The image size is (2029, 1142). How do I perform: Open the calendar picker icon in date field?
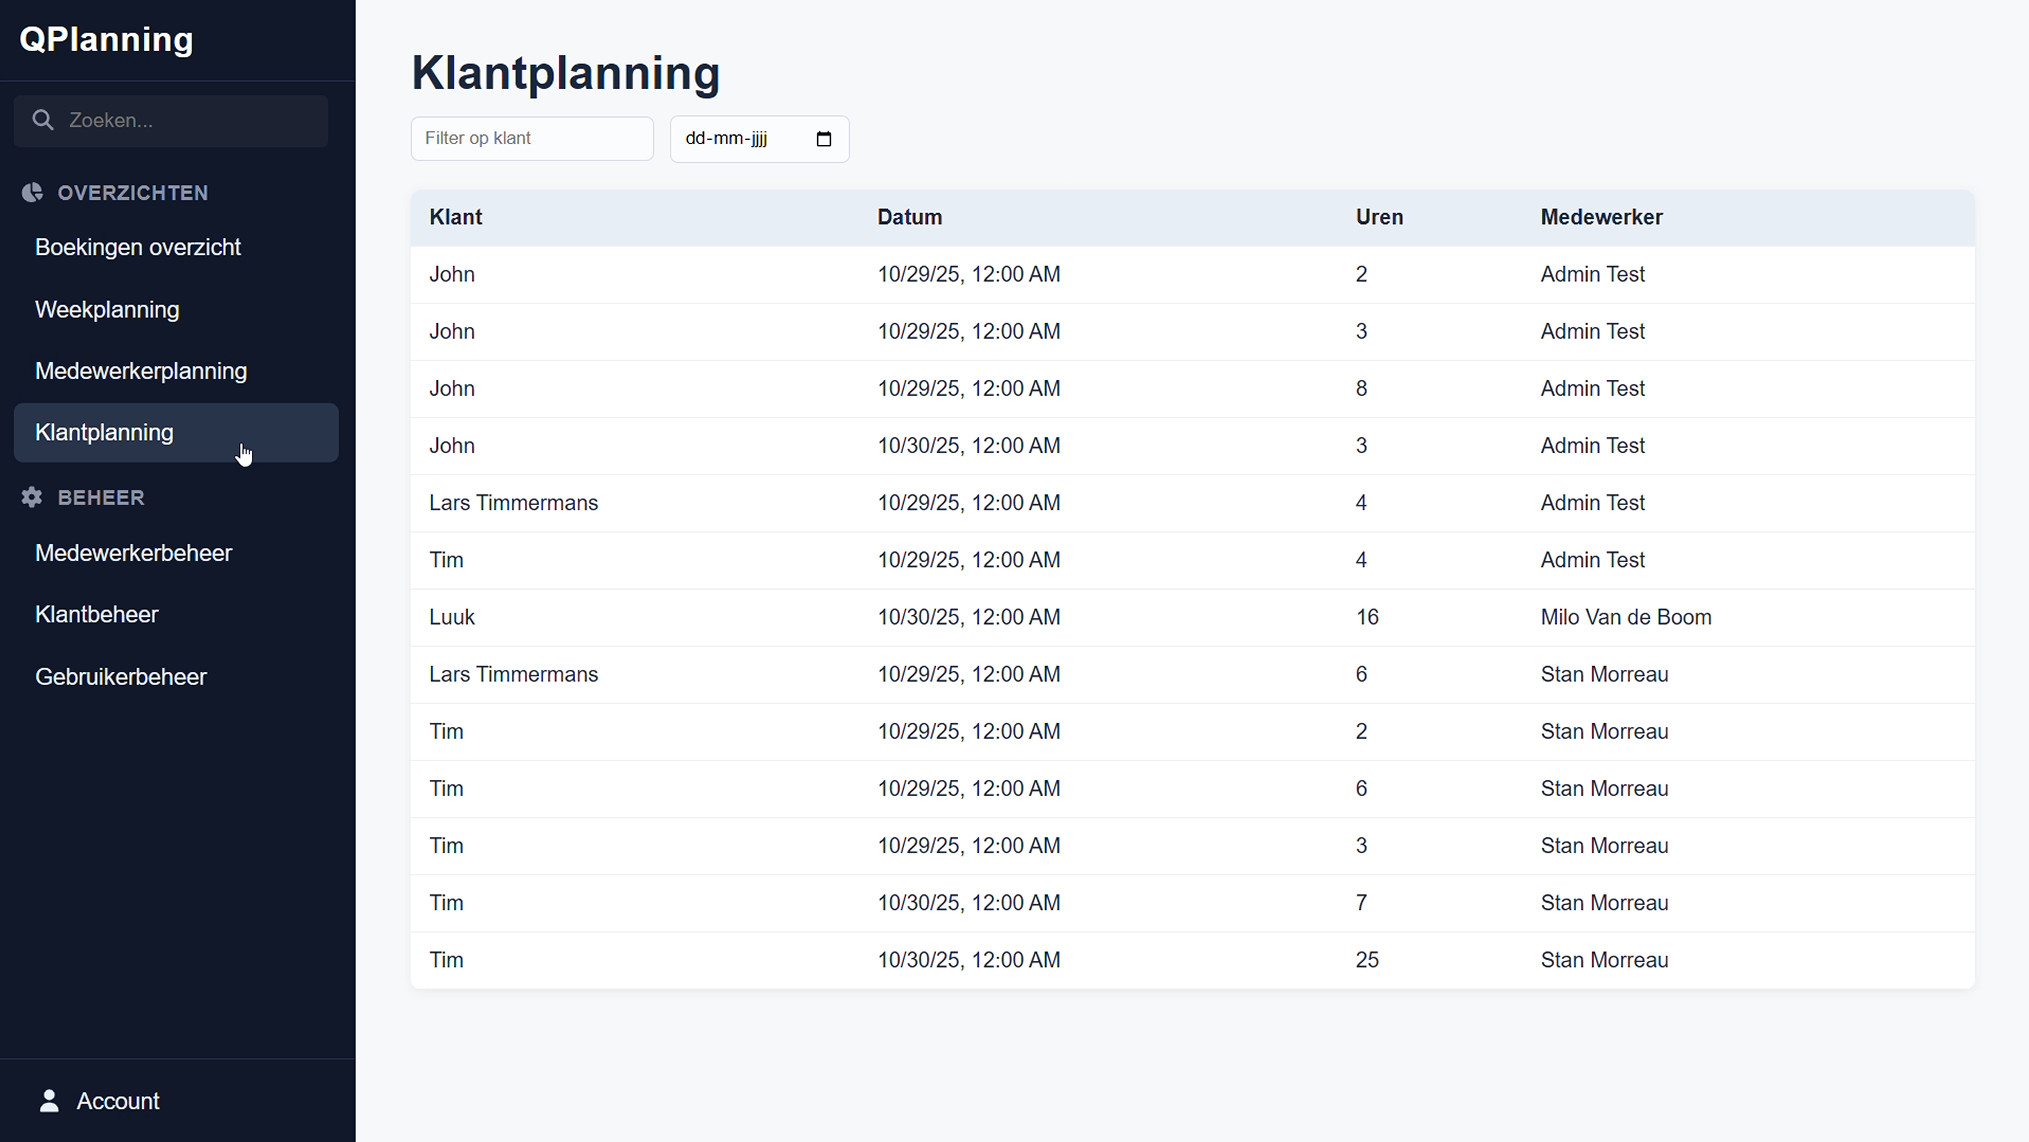(824, 139)
